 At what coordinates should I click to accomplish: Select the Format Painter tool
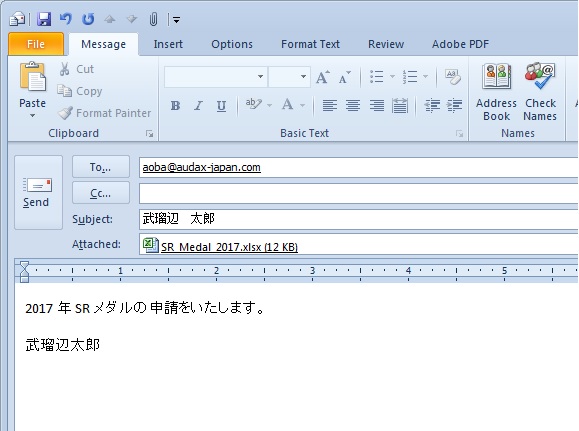[105, 113]
